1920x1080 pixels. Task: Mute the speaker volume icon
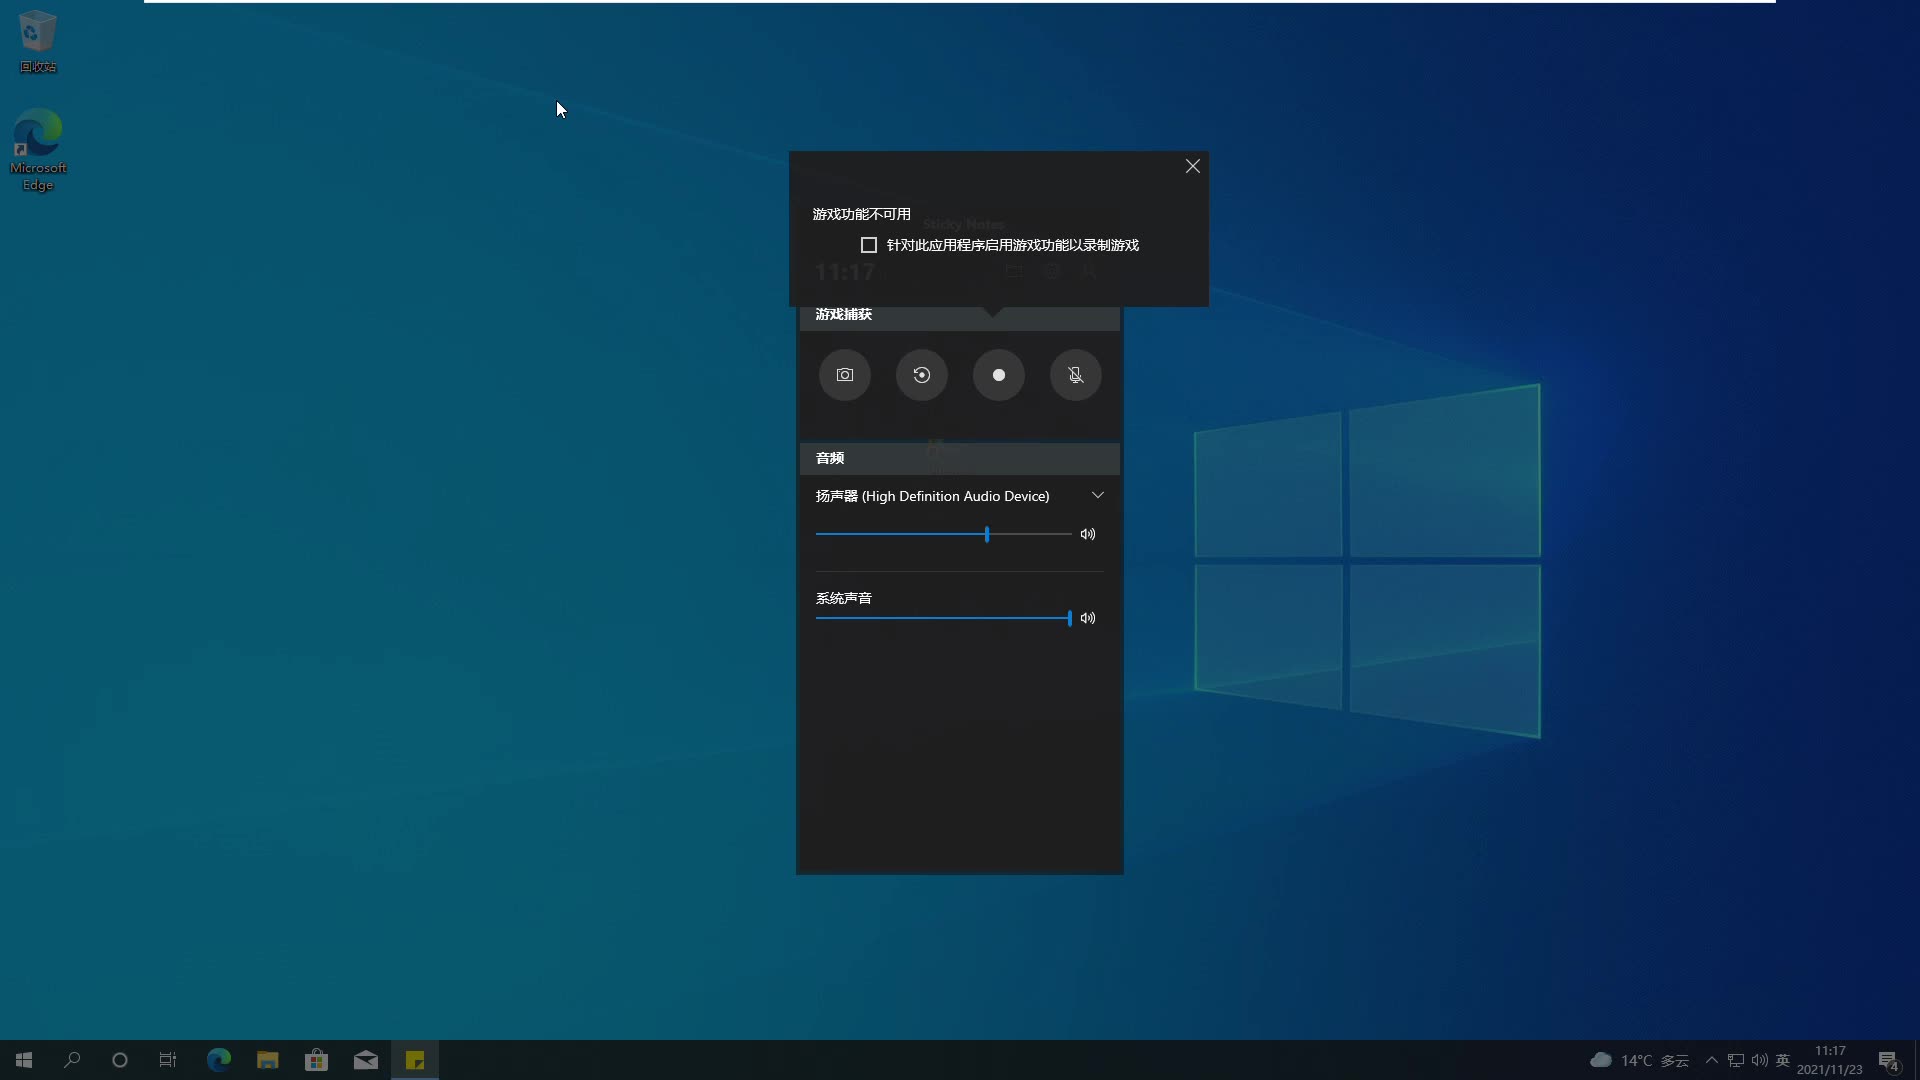pyautogui.click(x=1088, y=534)
